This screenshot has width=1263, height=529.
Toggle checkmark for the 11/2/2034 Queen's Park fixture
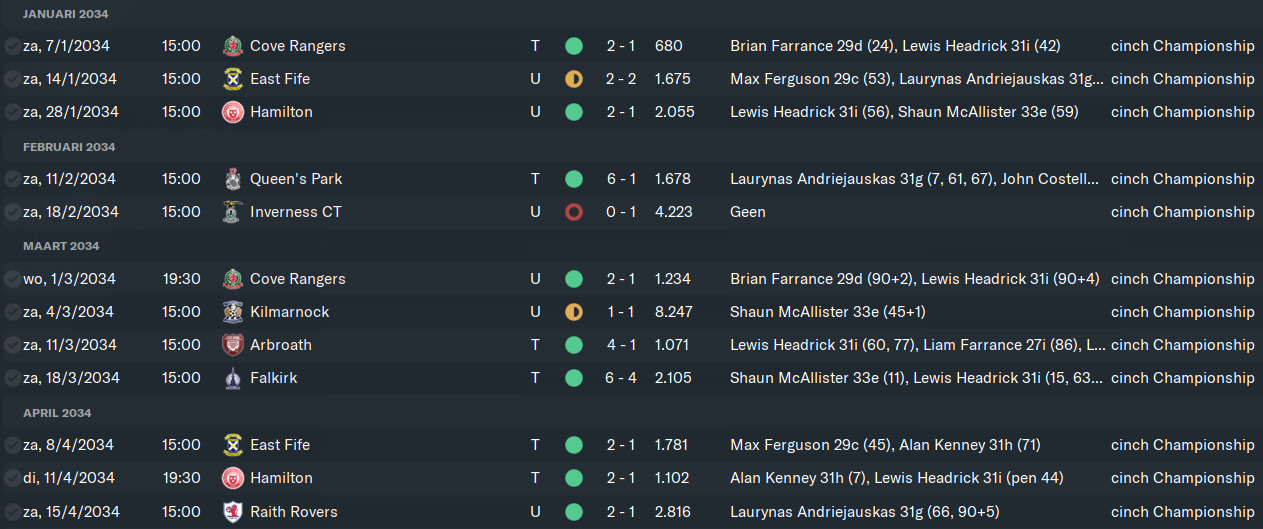[x=12, y=179]
